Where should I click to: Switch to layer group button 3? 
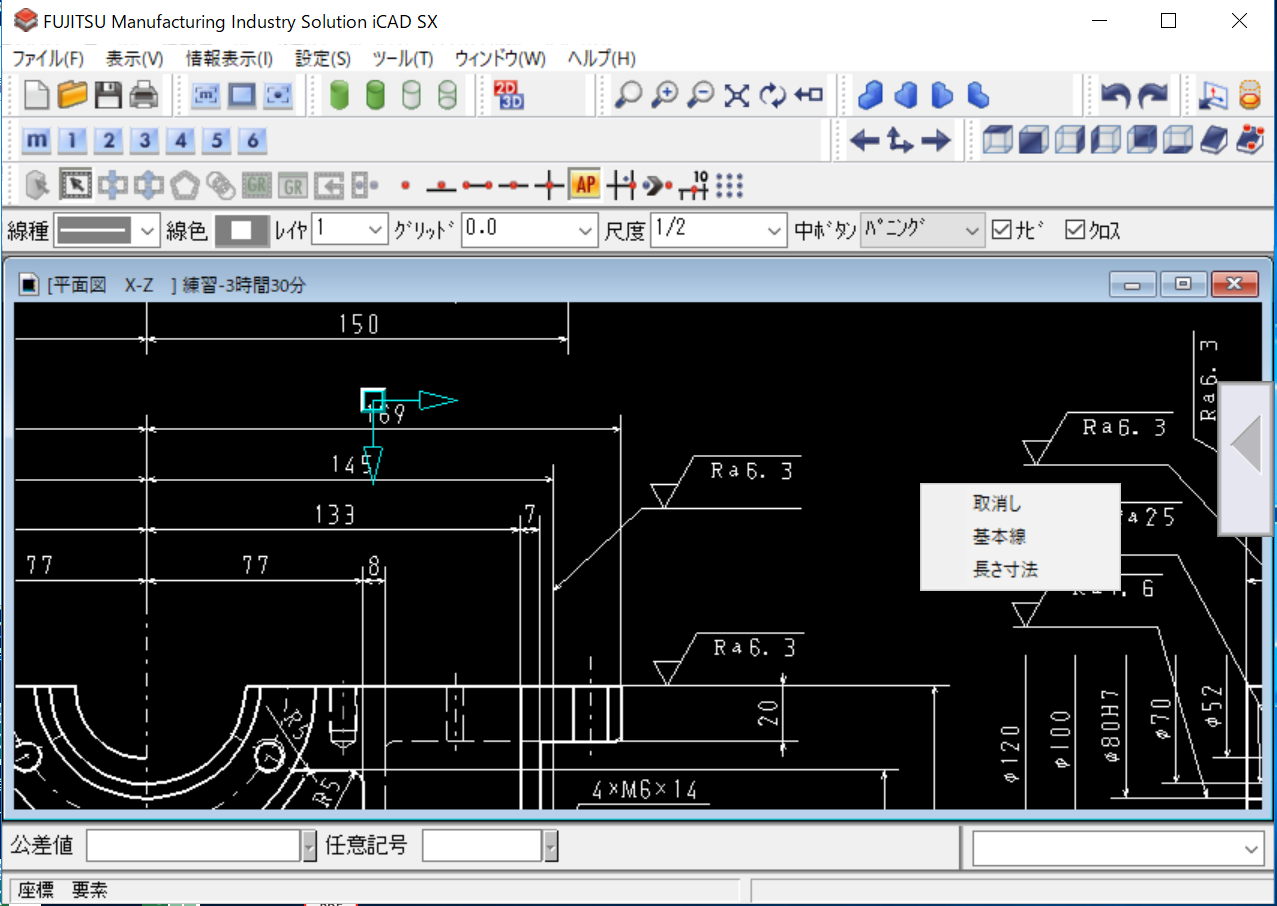146,140
